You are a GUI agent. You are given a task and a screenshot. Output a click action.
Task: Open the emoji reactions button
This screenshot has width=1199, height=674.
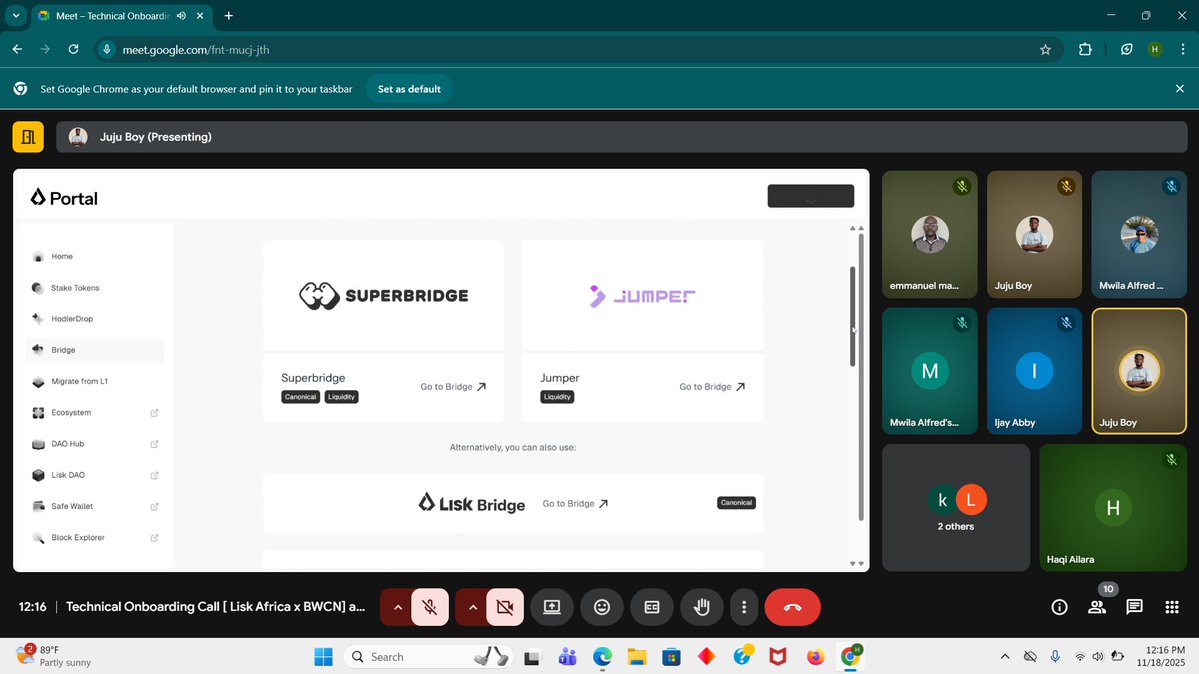coord(602,607)
